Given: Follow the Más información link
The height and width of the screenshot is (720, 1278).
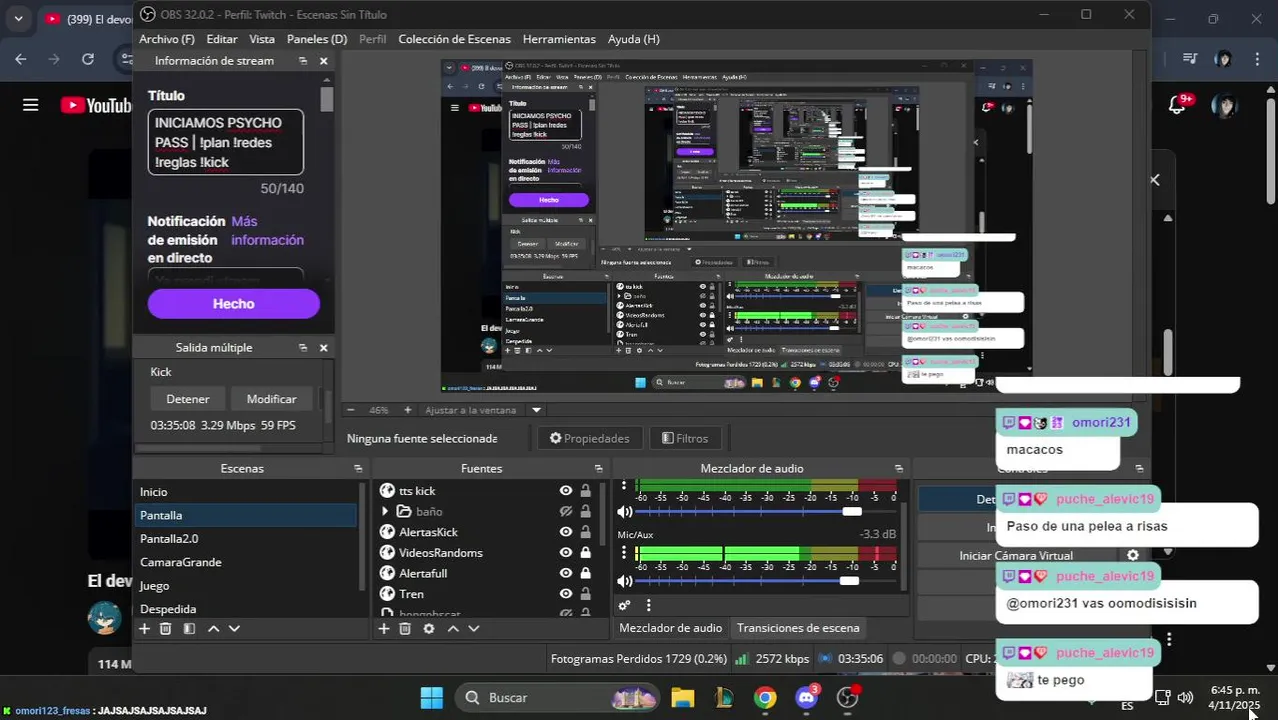Looking at the screenshot, I should [267, 231].
